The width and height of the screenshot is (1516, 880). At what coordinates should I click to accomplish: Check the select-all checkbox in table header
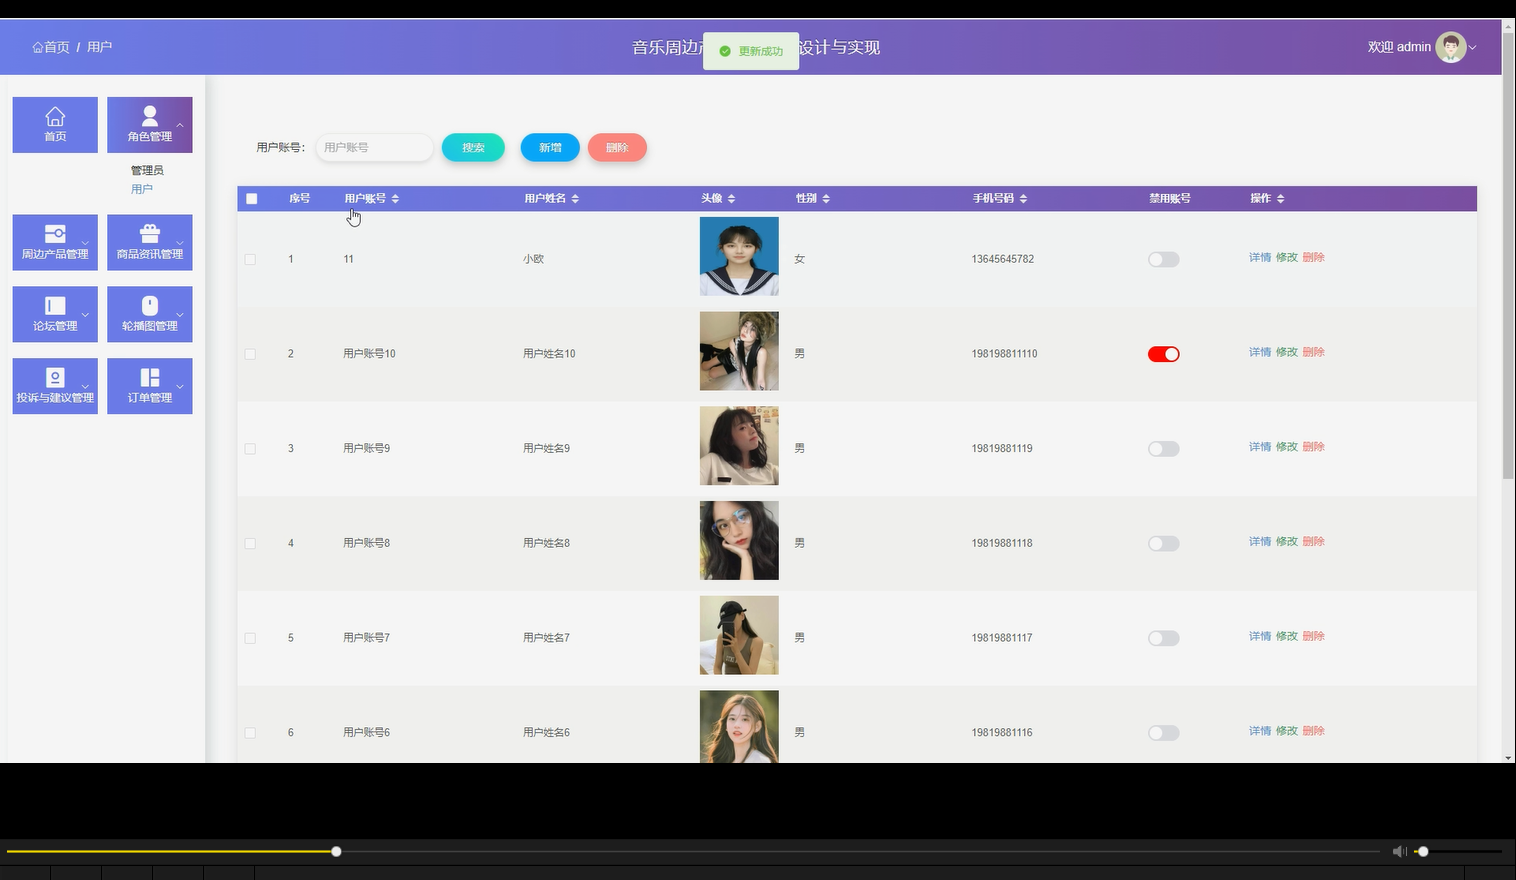251,198
